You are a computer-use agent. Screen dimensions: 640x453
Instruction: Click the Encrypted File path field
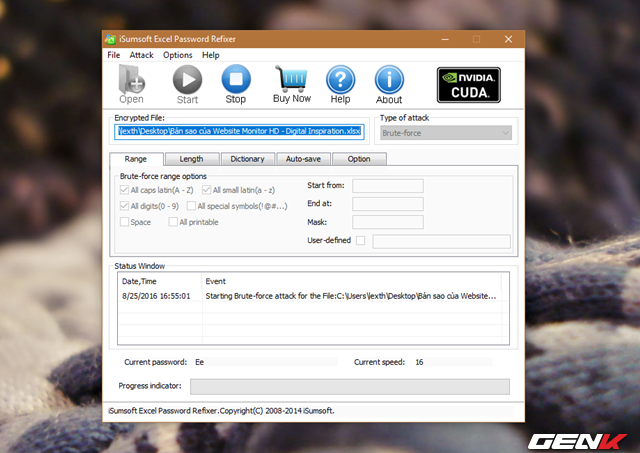[239, 131]
